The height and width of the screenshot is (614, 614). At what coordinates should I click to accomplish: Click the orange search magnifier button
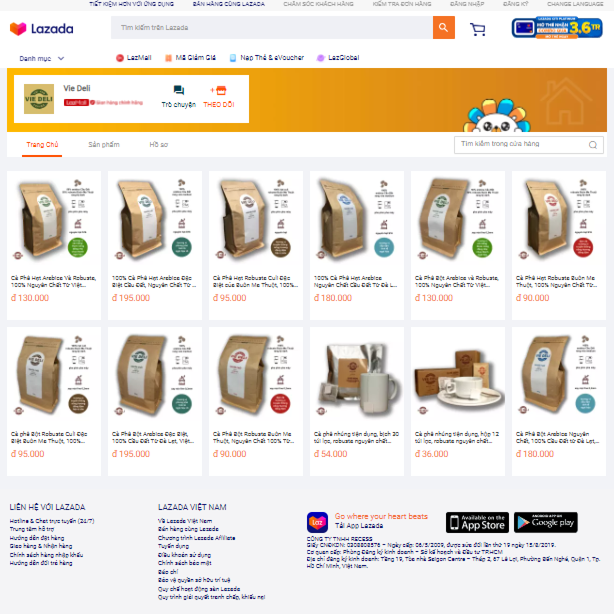(444, 27)
